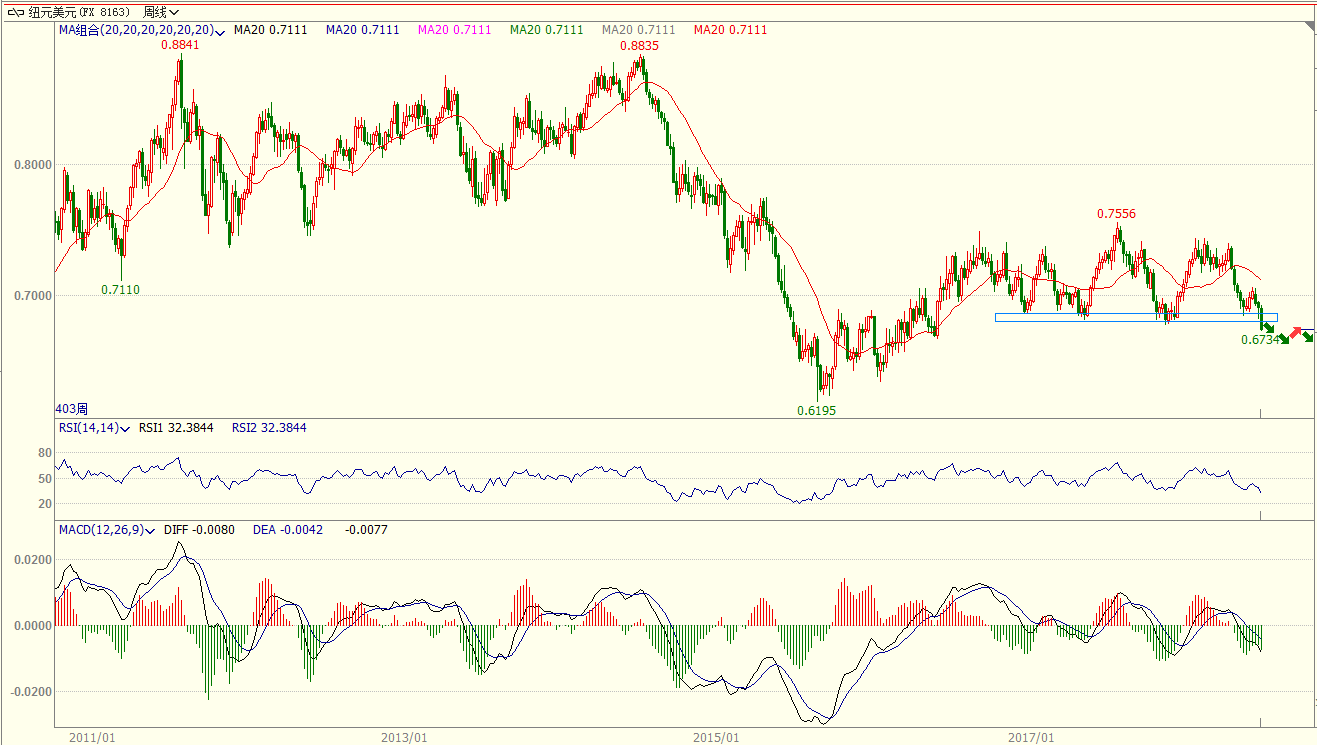This screenshot has width=1317, height=745.
Task: Select the gray MA20 0.7111 label
Action: (x=638, y=30)
